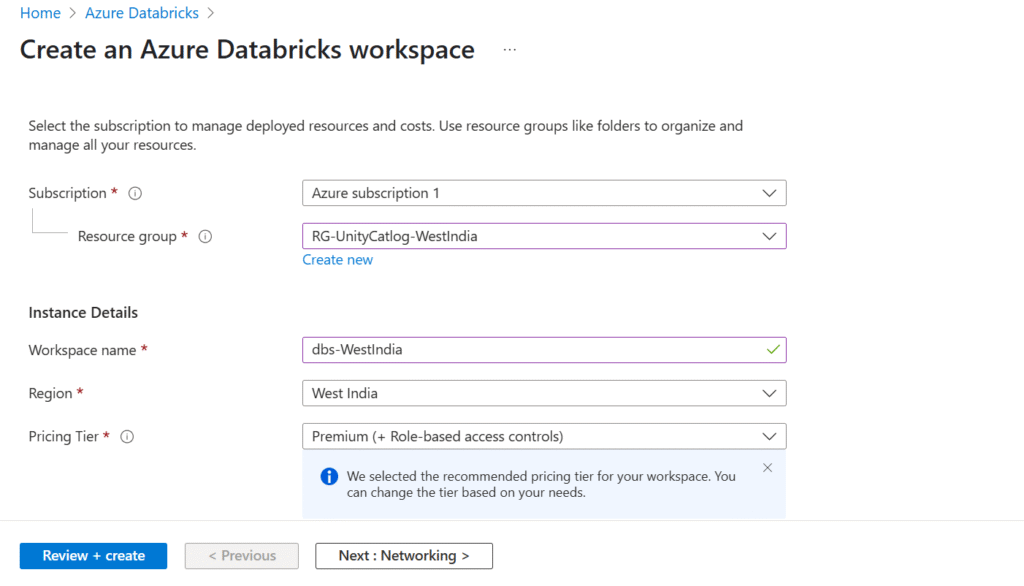Click the Resource group info icon

pos(205,236)
